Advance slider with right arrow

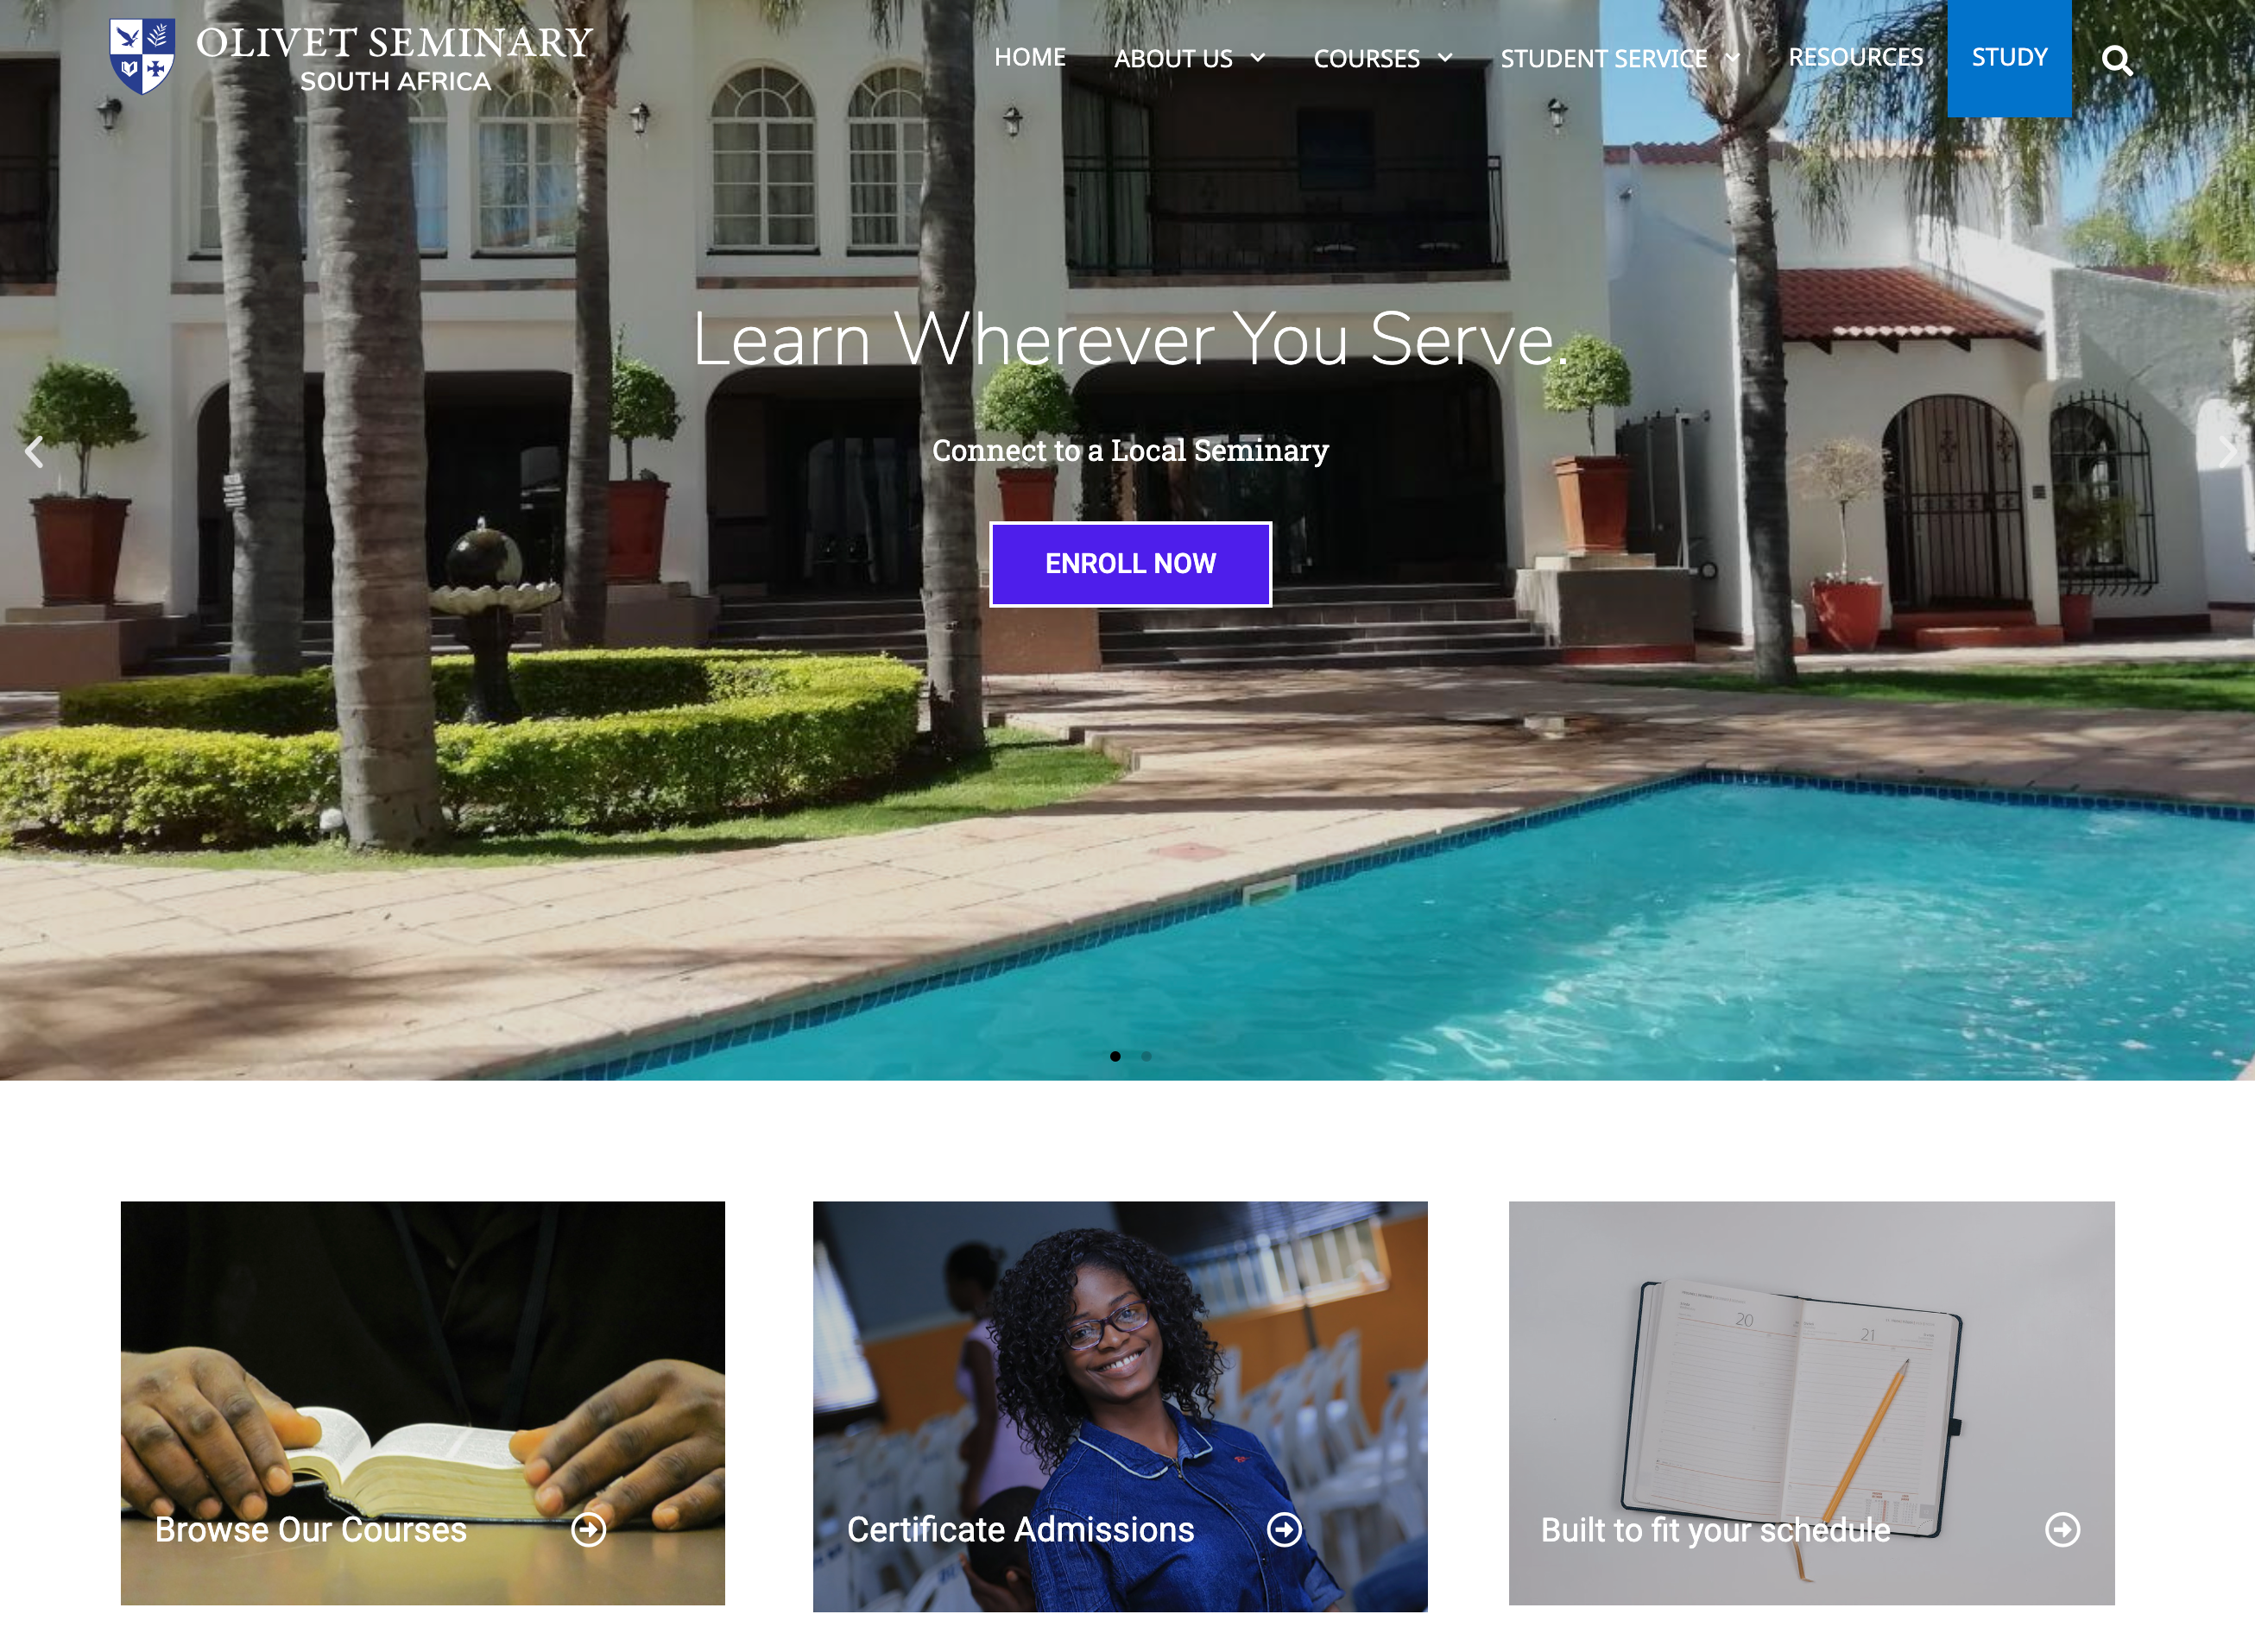[x=2226, y=452]
